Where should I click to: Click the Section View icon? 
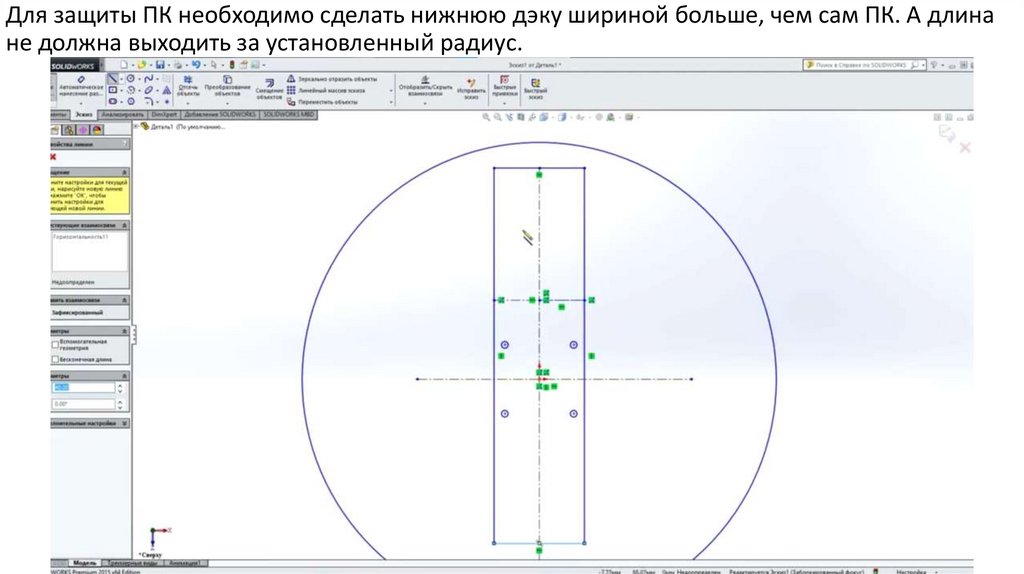[520, 117]
